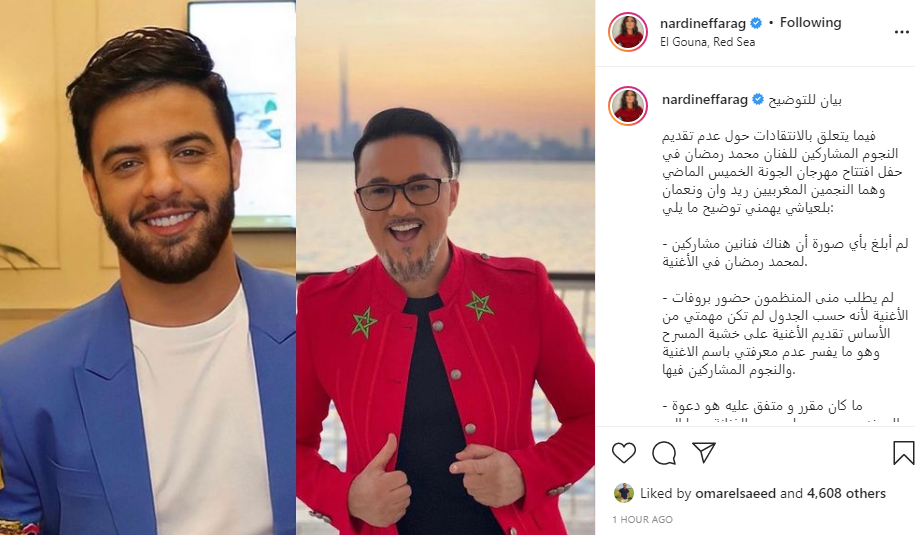This screenshot has height=535, width=915.
Task: Toggle the Following button
Action: click(x=811, y=23)
